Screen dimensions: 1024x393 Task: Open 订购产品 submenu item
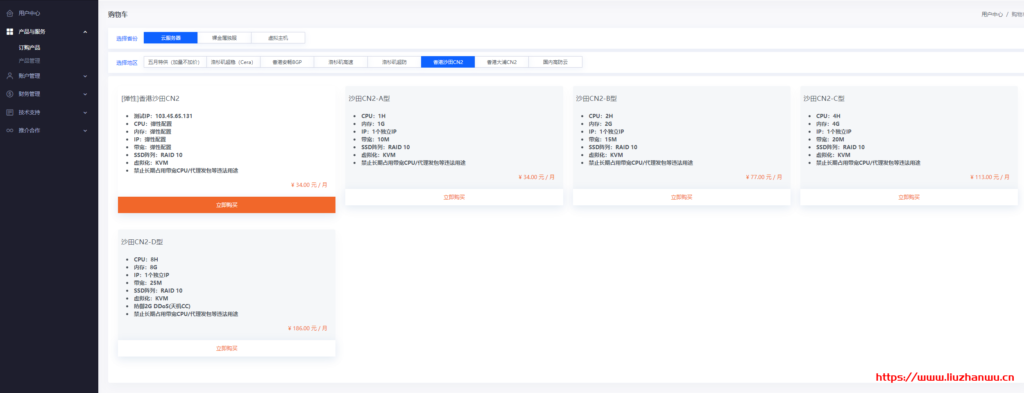pyautogui.click(x=29, y=48)
